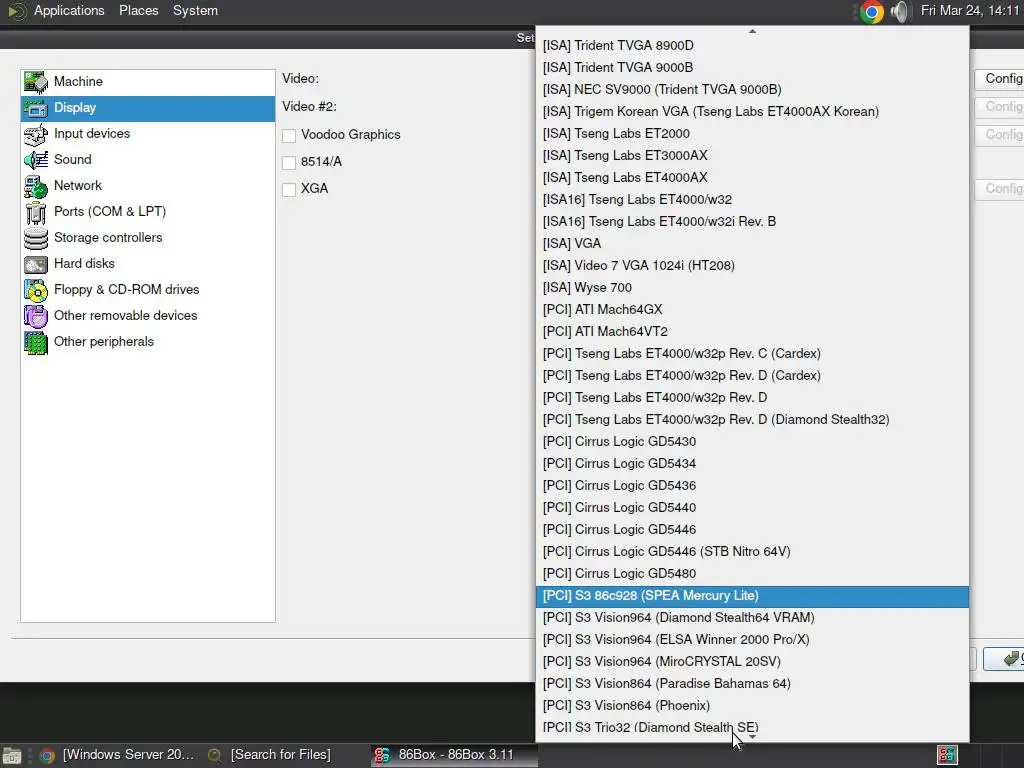The width and height of the screenshot is (1024, 768).
Task: Enable the Voodoo Graphics checkbox
Action: click(x=289, y=135)
